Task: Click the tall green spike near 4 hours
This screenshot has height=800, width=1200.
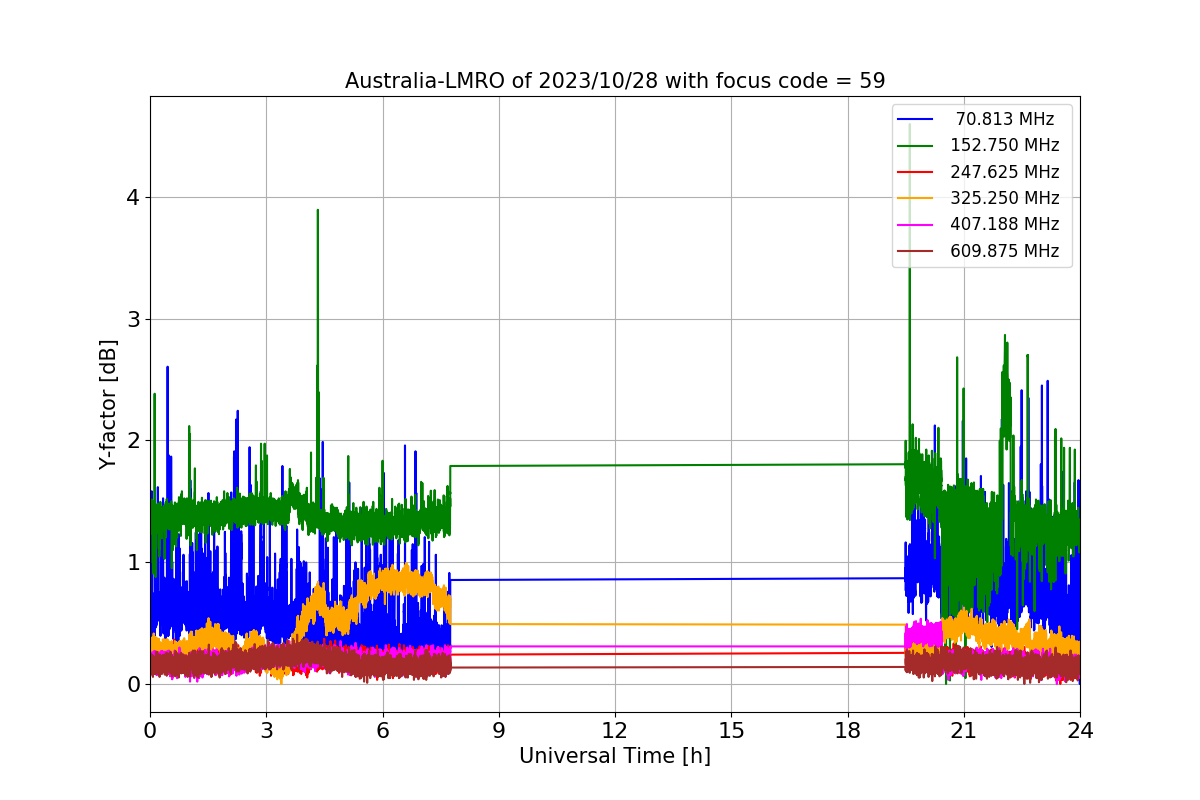Action: coord(318,300)
